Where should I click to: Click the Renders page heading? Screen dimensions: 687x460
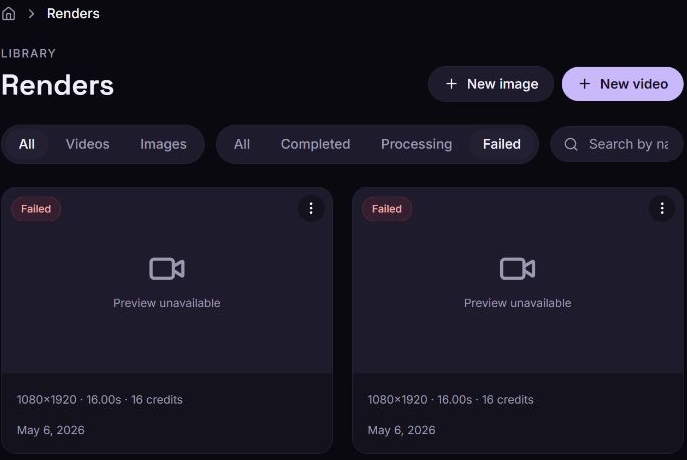click(x=57, y=85)
